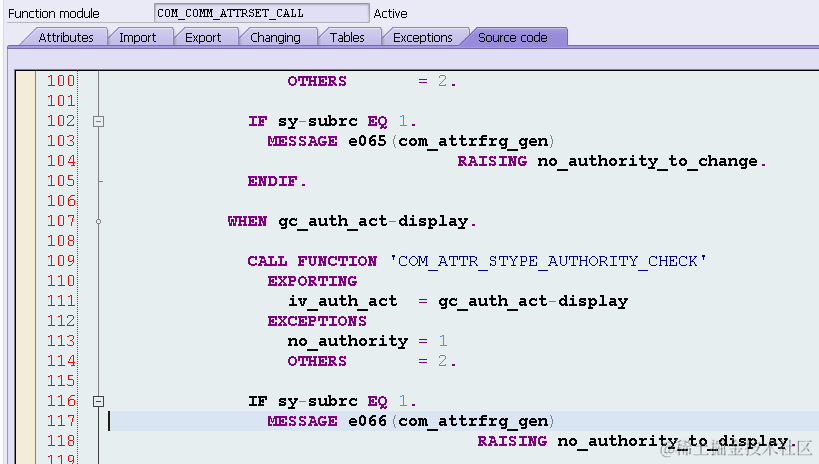Click the ENDIF statement on line 105

(x=277, y=181)
